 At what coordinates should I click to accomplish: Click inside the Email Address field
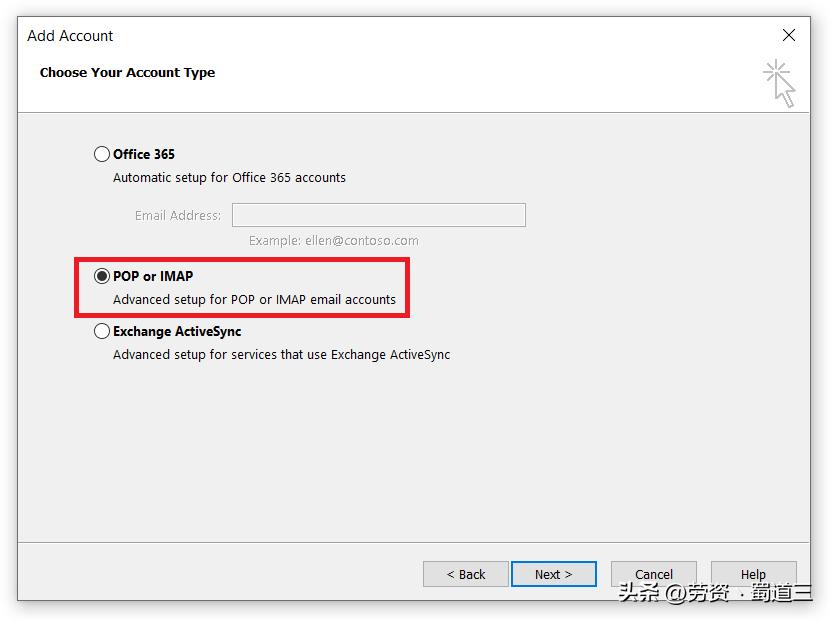tap(378, 214)
